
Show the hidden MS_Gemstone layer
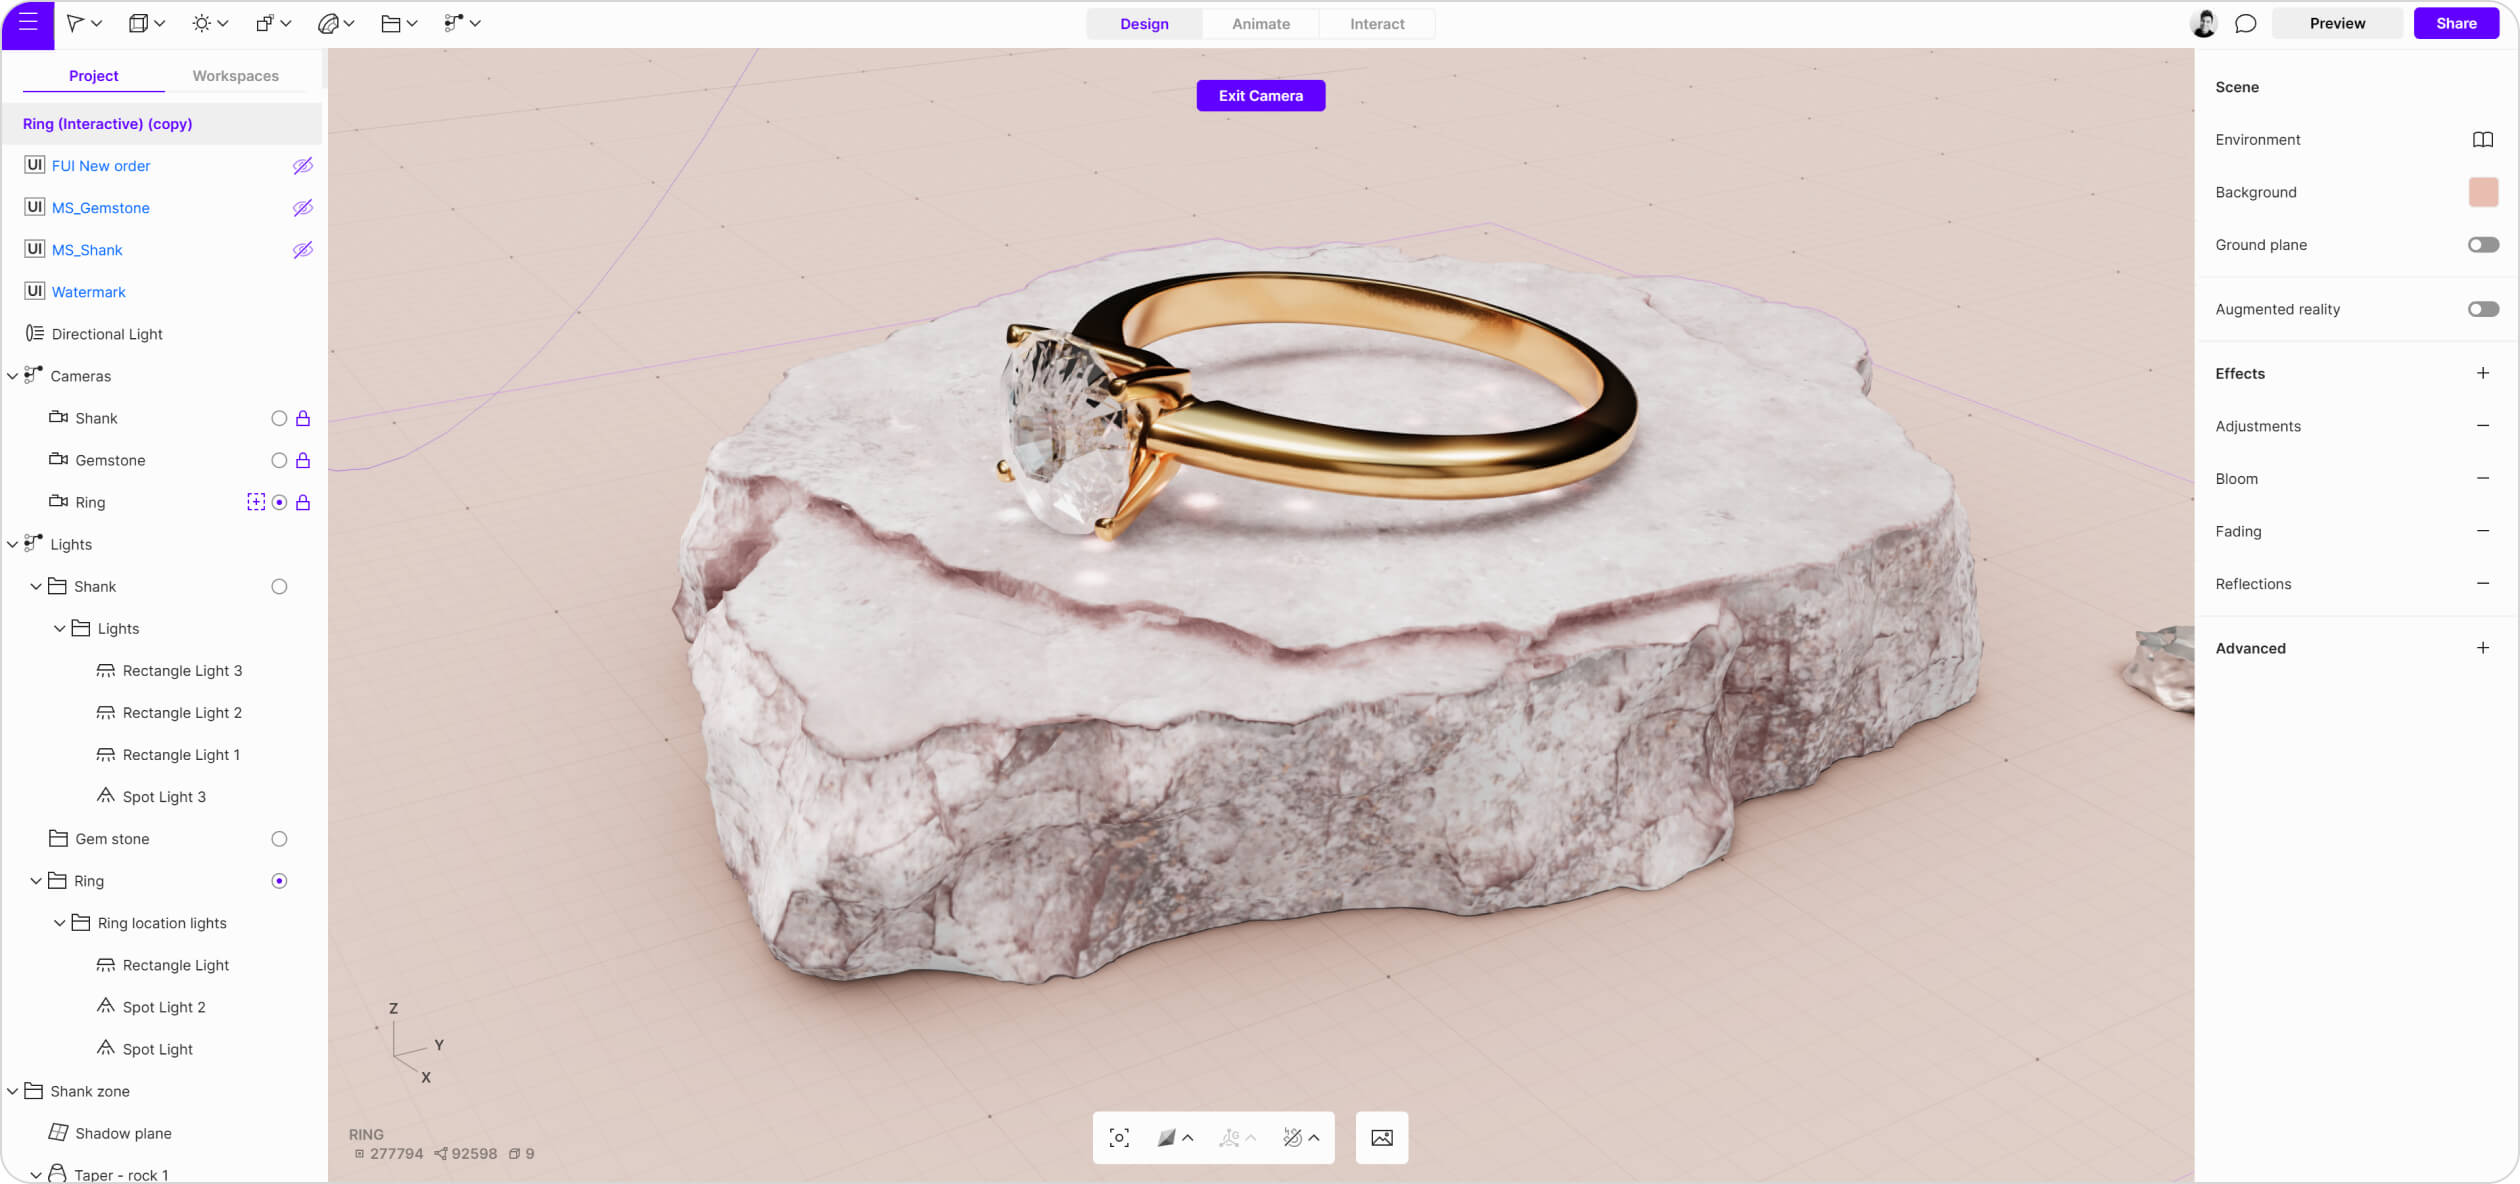302,208
